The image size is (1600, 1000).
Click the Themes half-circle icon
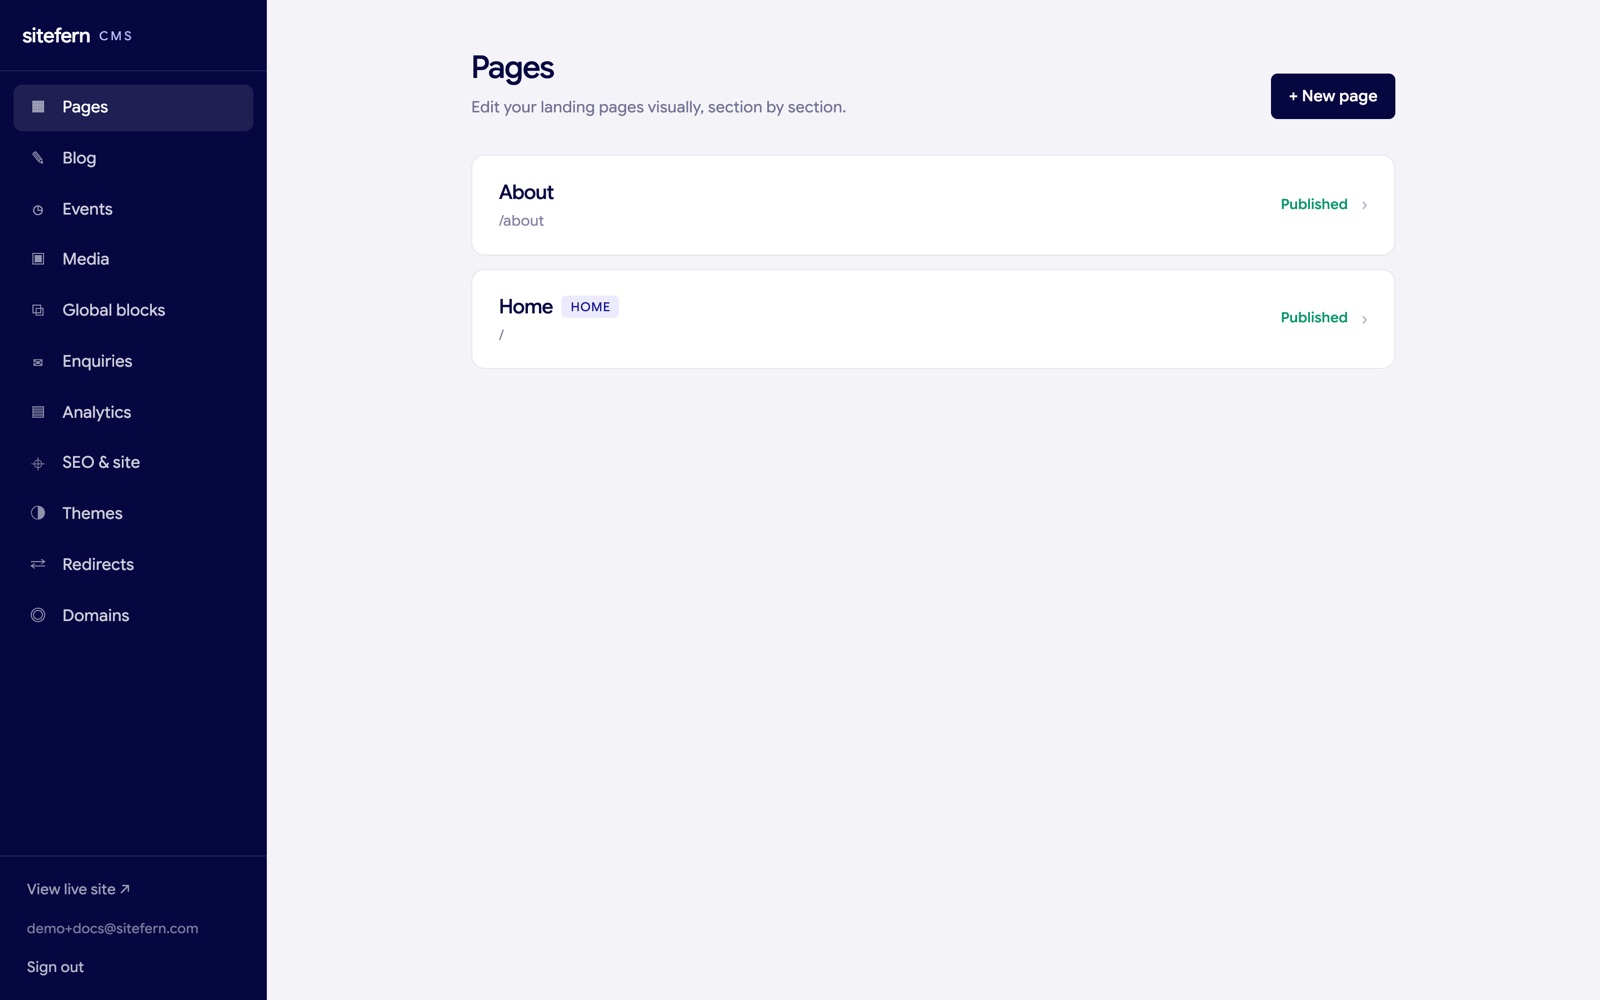pos(38,513)
